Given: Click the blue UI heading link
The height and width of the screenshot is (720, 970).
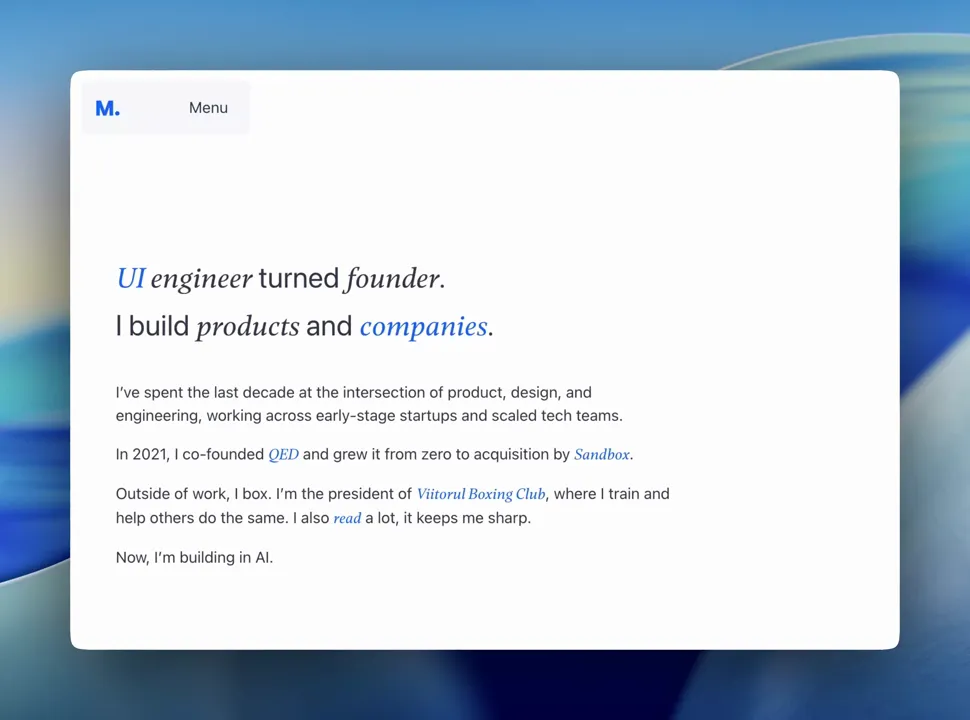Looking at the screenshot, I should coord(131,278).
